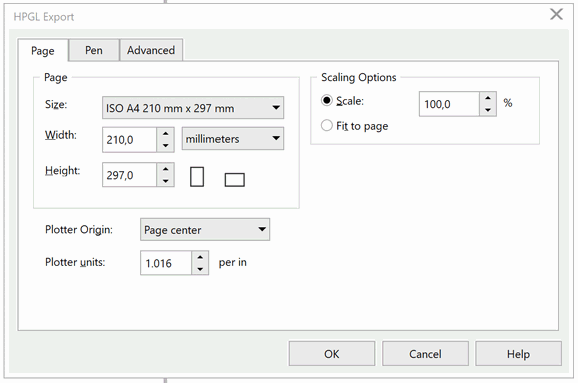Screen dimensions: 578x383
Task: Click the Height value field 297,0
Action: 129,175
